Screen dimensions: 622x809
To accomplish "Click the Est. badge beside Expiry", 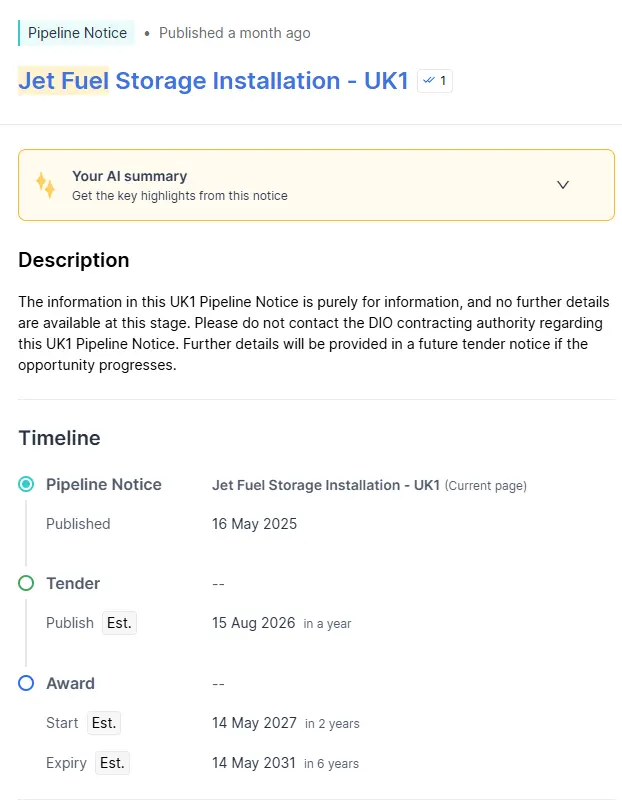I will pyautogui.click(x=112, y=763).
